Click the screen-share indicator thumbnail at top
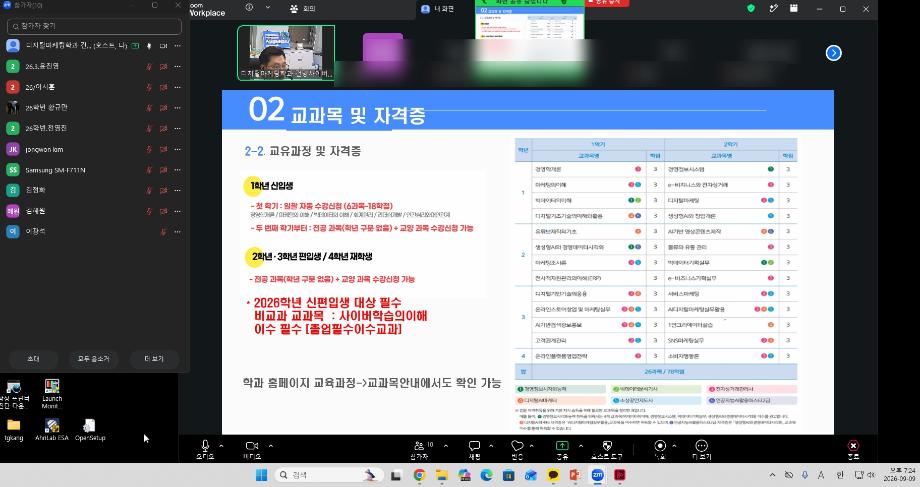Image resolution: width=920 pixels, height=487 pixels. (529, 22)
